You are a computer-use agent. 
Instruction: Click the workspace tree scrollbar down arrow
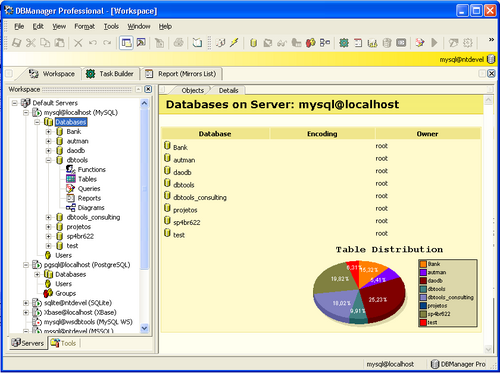pos(144,328)
